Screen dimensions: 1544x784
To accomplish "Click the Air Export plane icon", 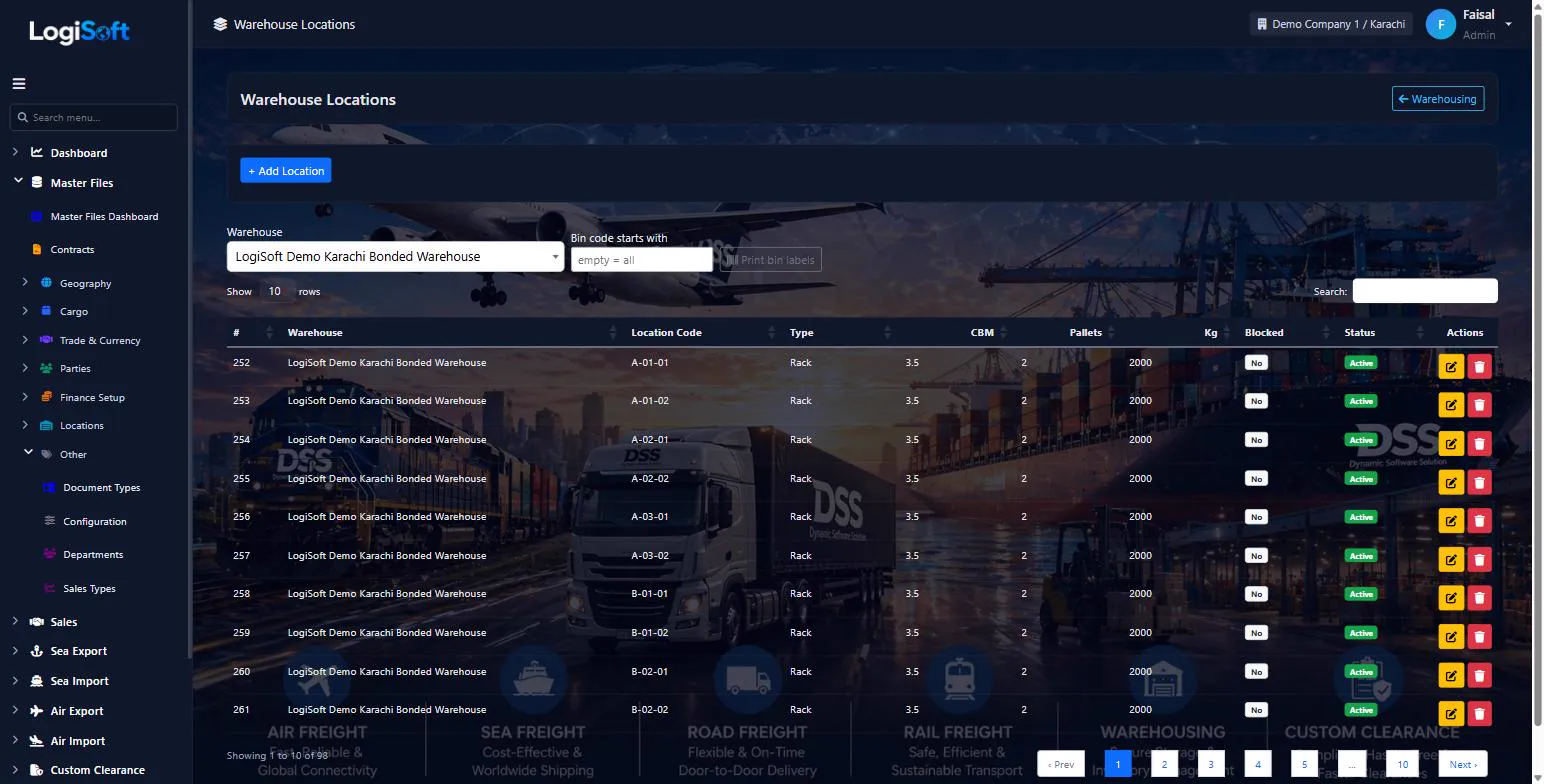I will (37, 711).
